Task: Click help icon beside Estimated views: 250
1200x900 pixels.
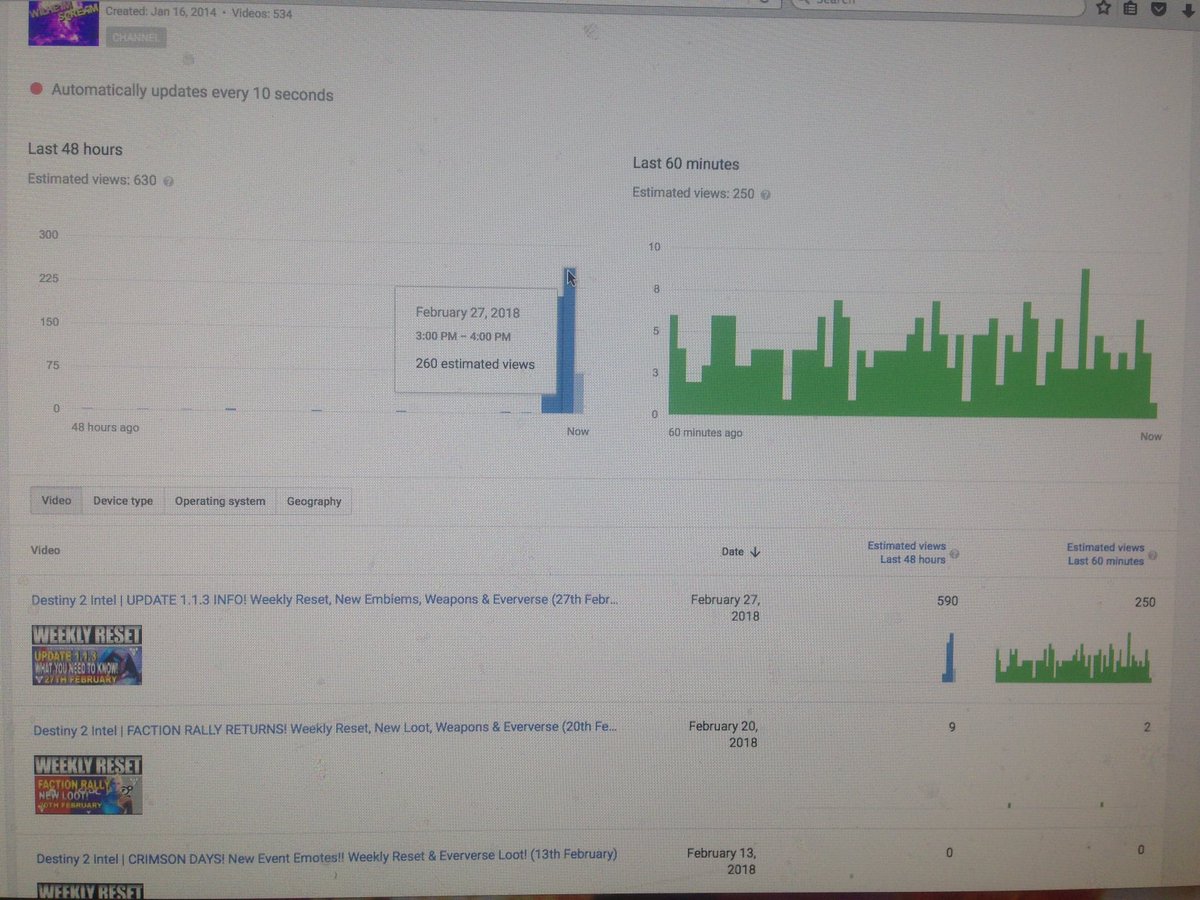Action: pyautogui.click(x=765, y=195)
